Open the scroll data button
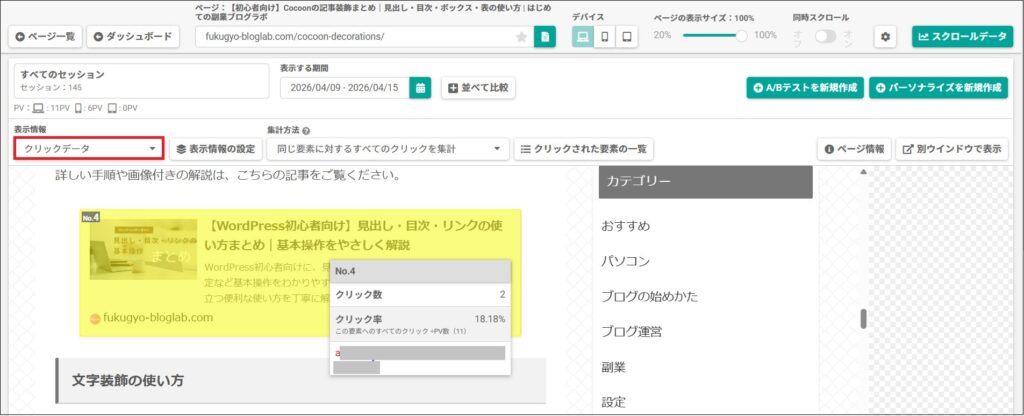1024x416 pixels. coord(962,37)
